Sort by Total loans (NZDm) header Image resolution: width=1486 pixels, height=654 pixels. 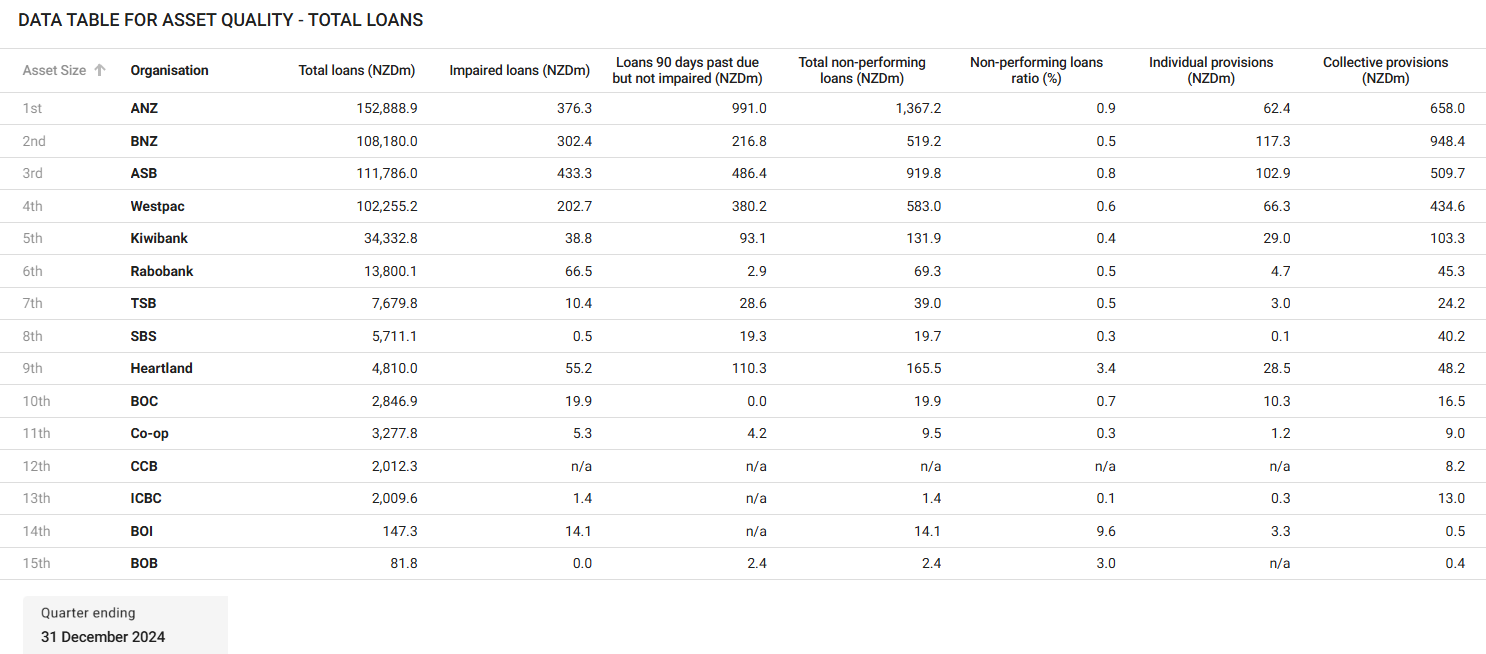pos(356,70)
